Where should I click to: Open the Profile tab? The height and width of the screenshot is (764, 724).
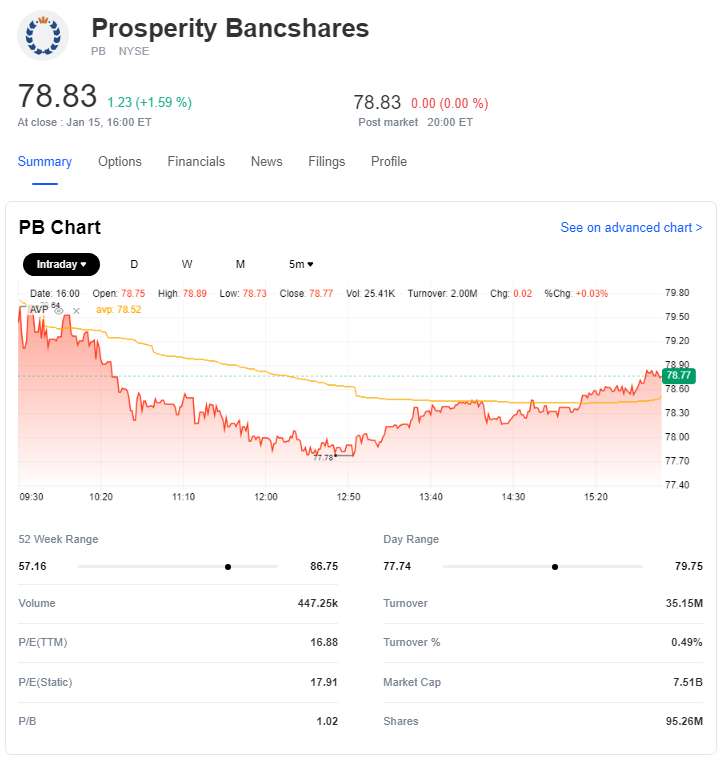tap(389, 162)
